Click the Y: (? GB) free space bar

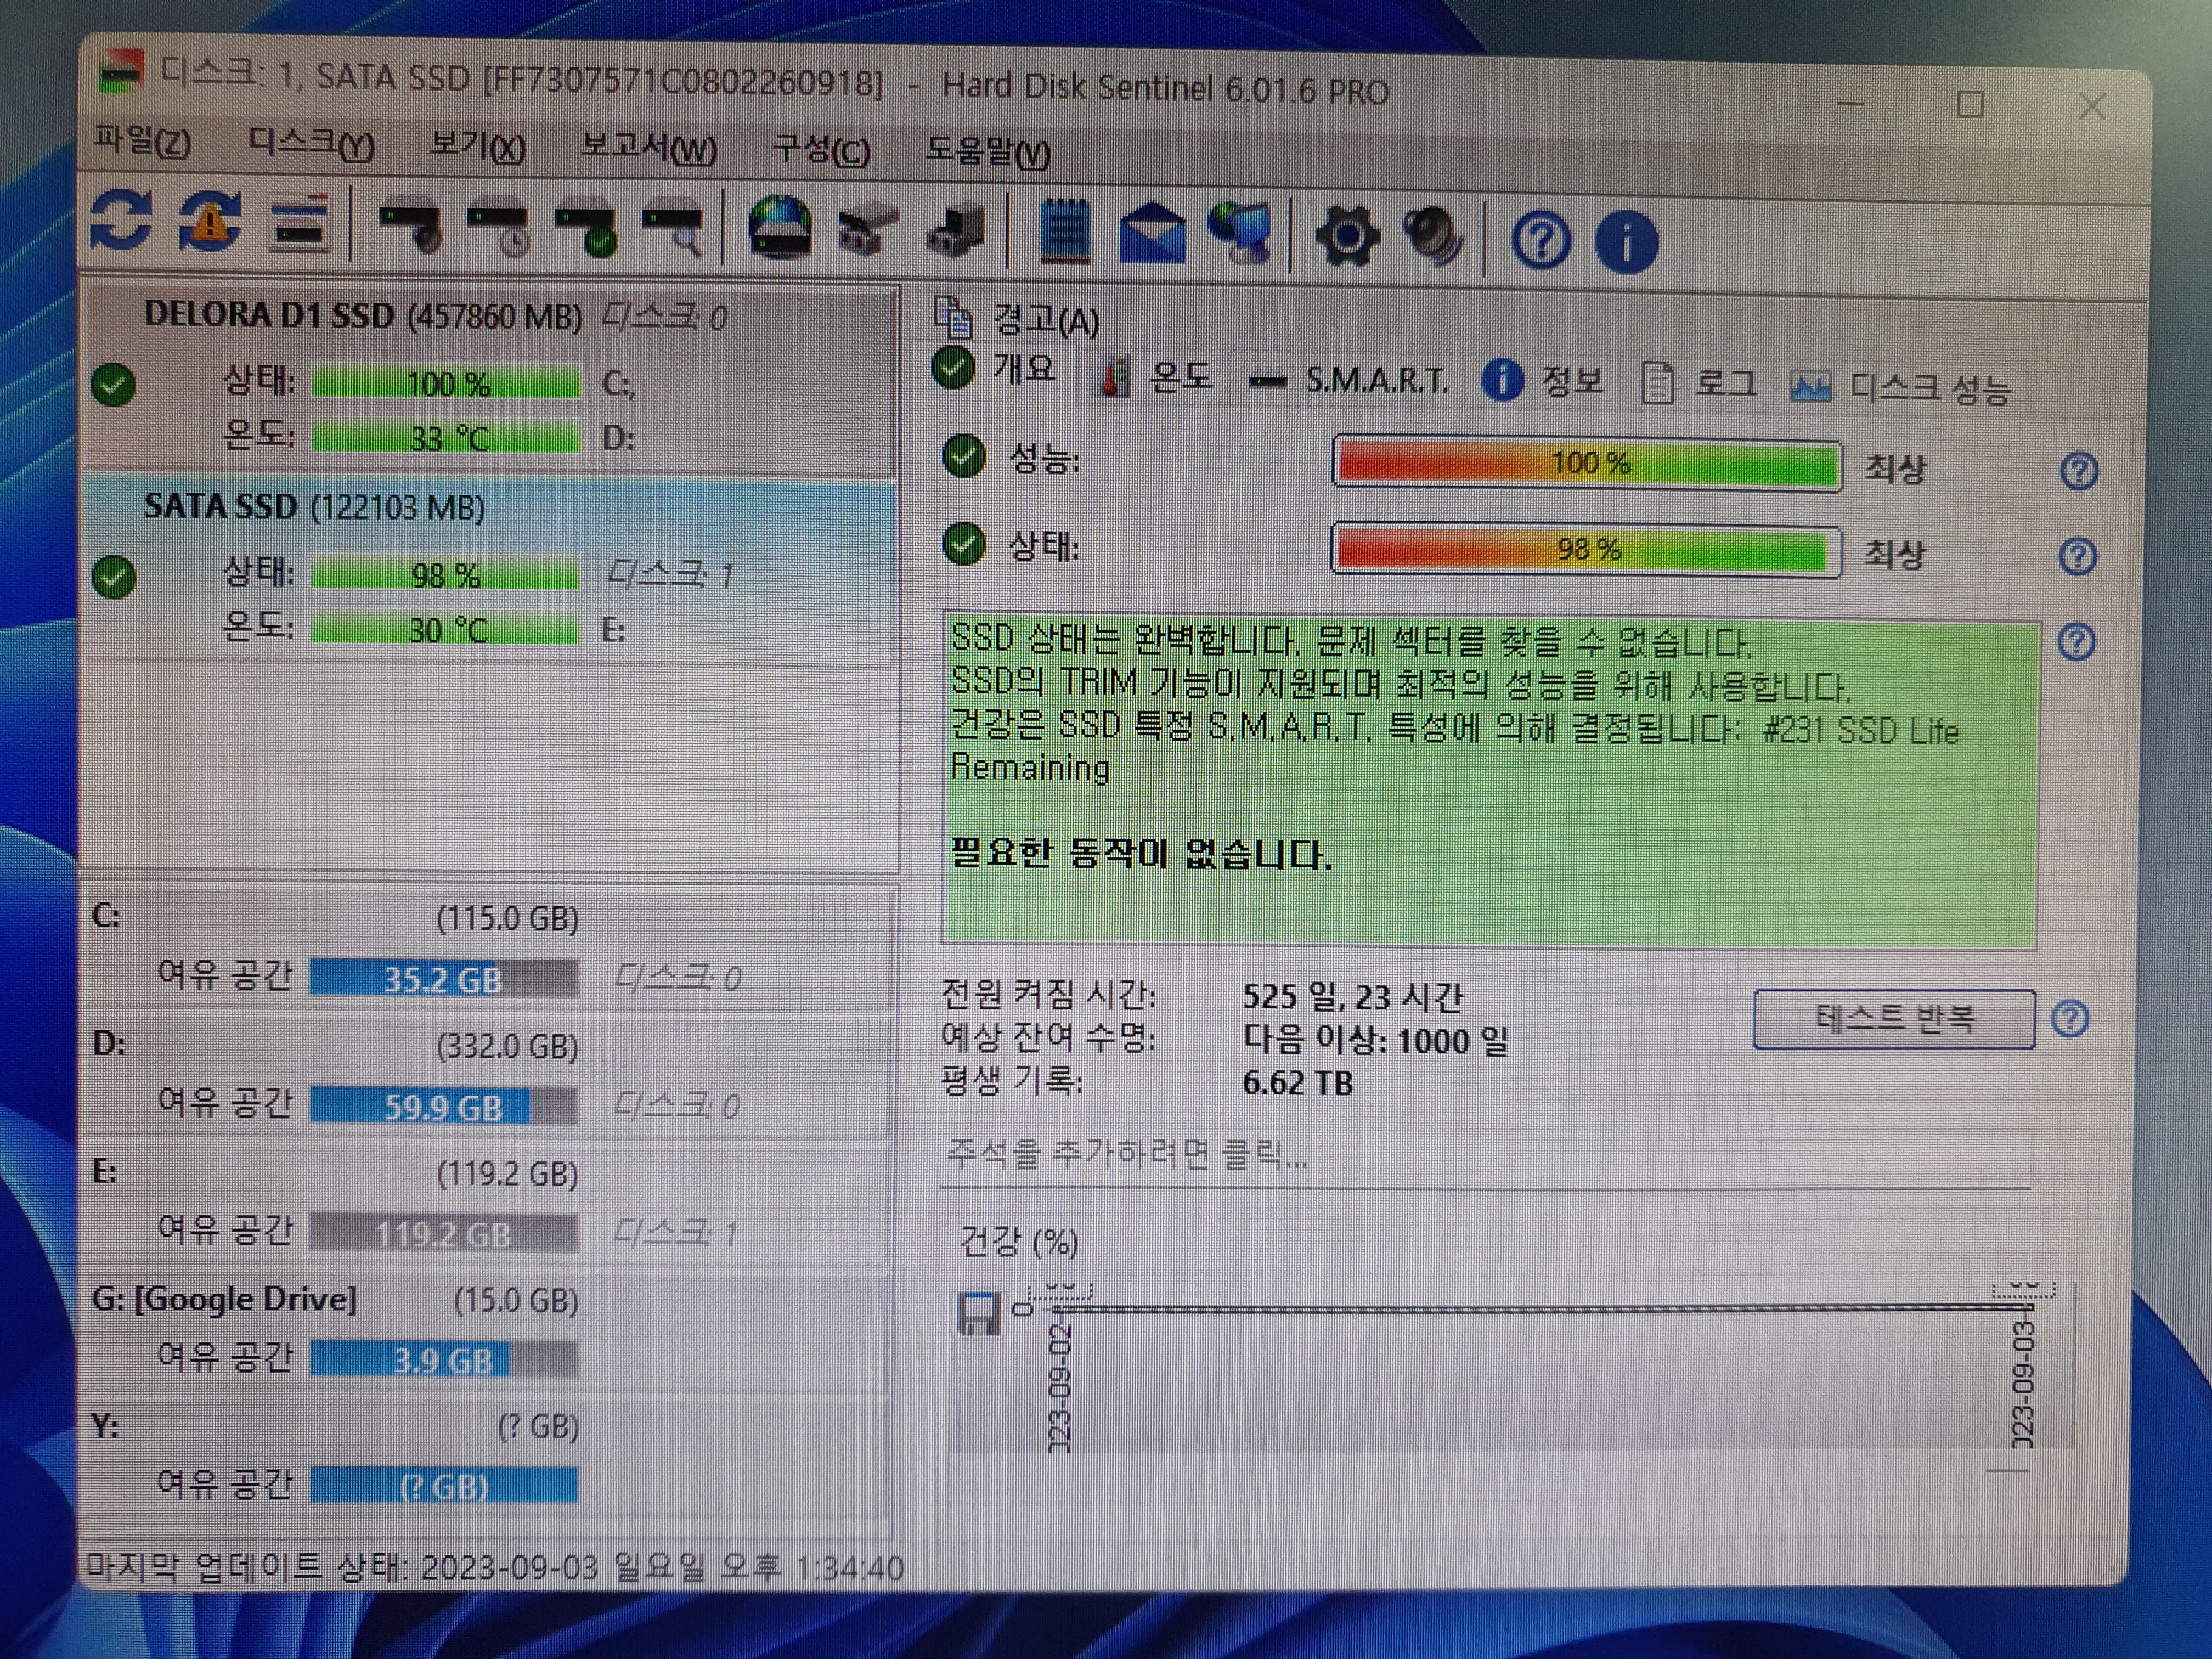point(444,1486)
